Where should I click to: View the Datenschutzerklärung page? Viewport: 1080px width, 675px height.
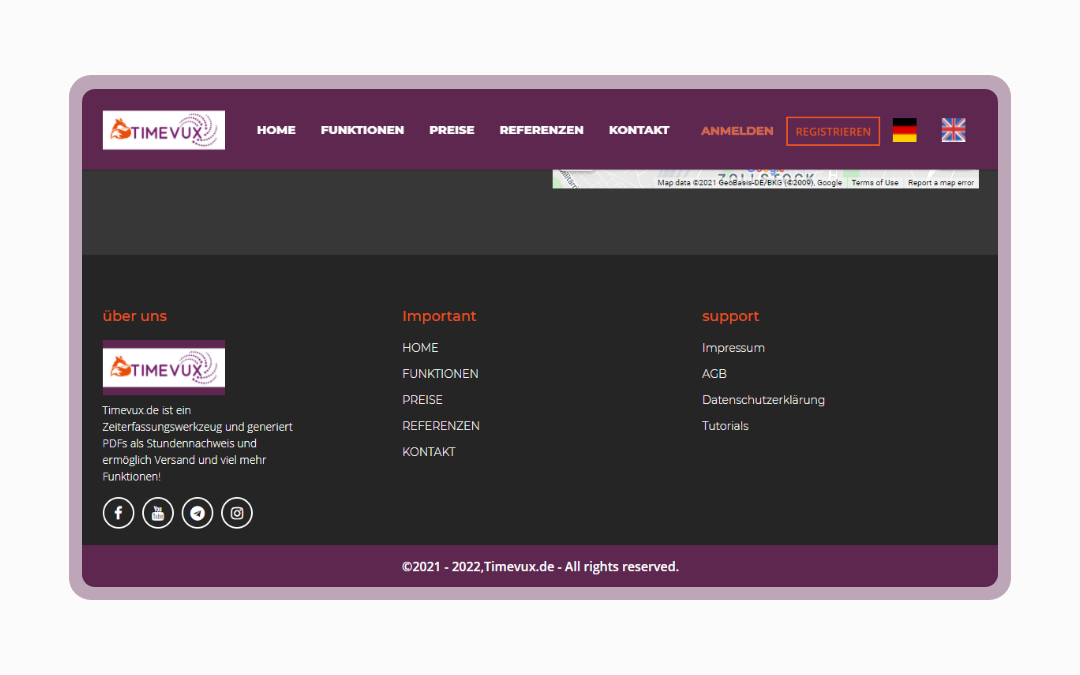(x=763, y=400)
